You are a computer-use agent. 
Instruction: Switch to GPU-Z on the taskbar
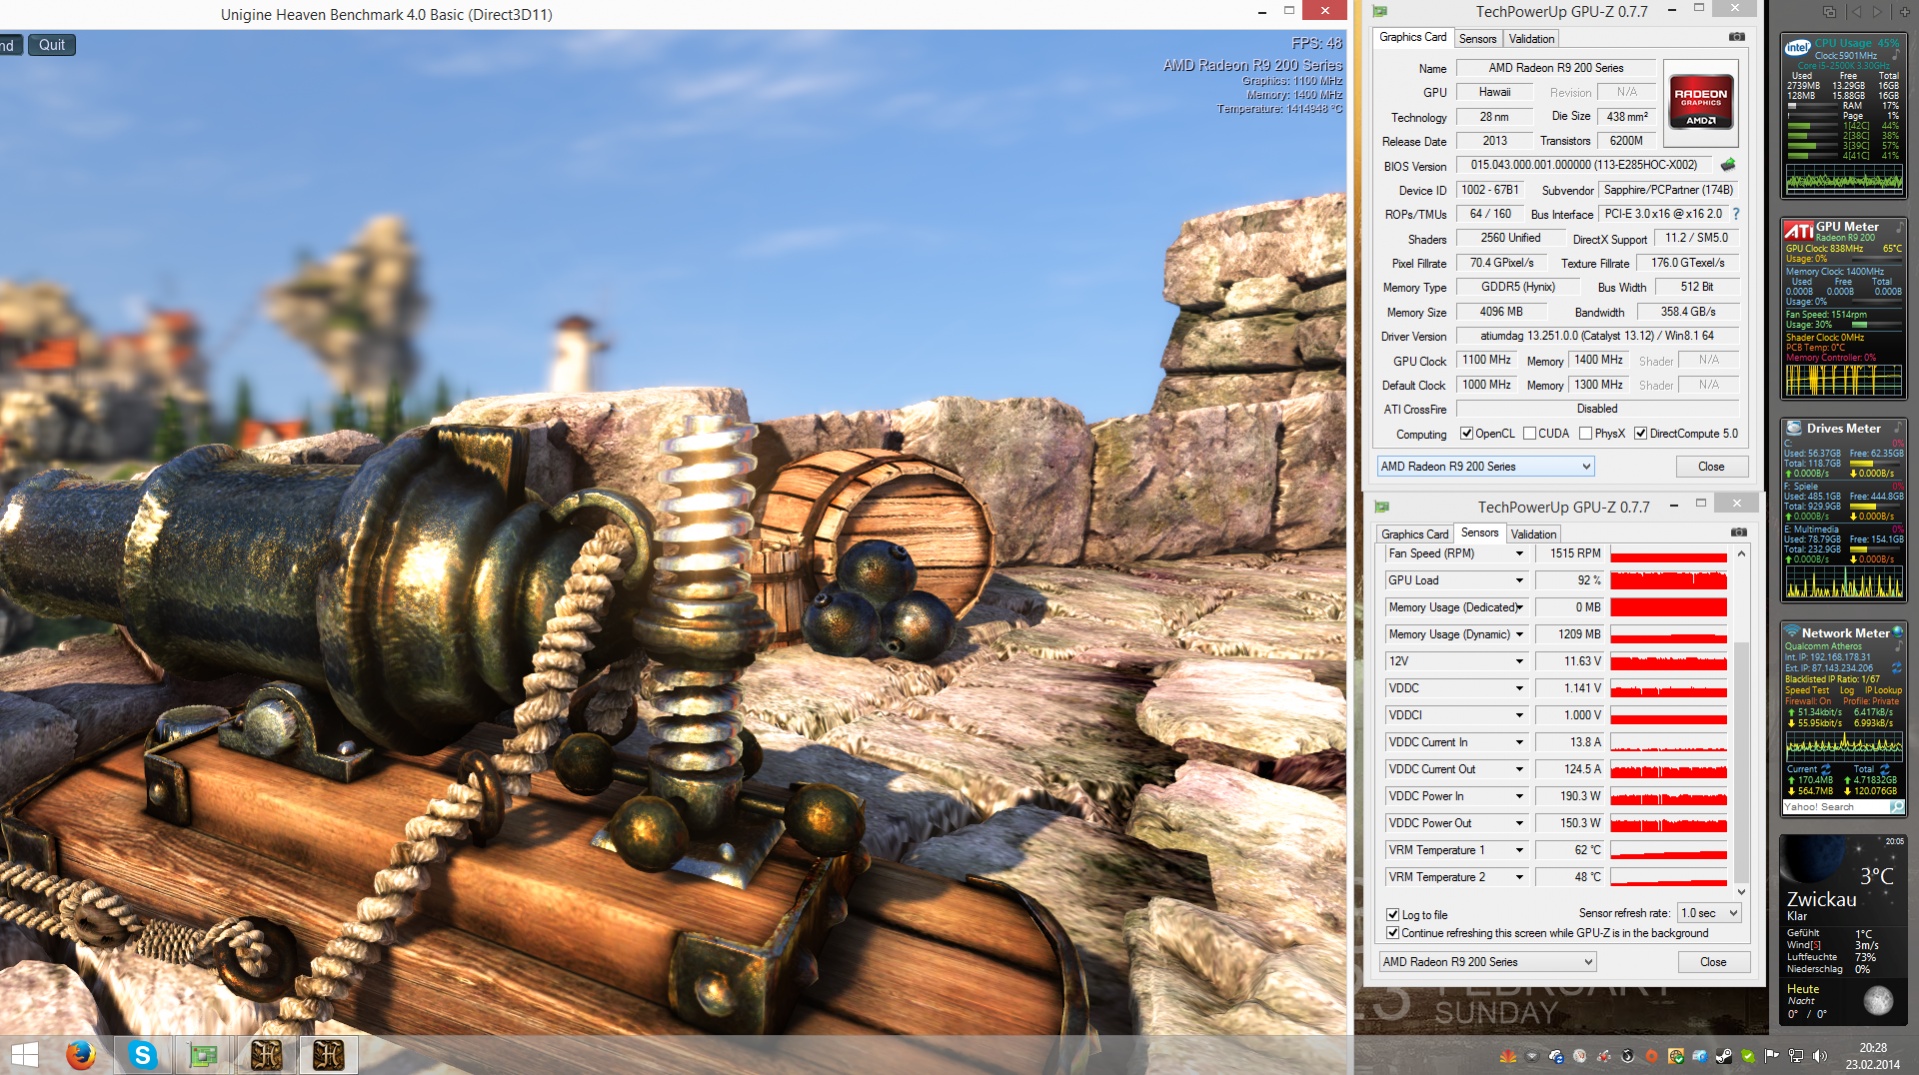point(204,1055)
